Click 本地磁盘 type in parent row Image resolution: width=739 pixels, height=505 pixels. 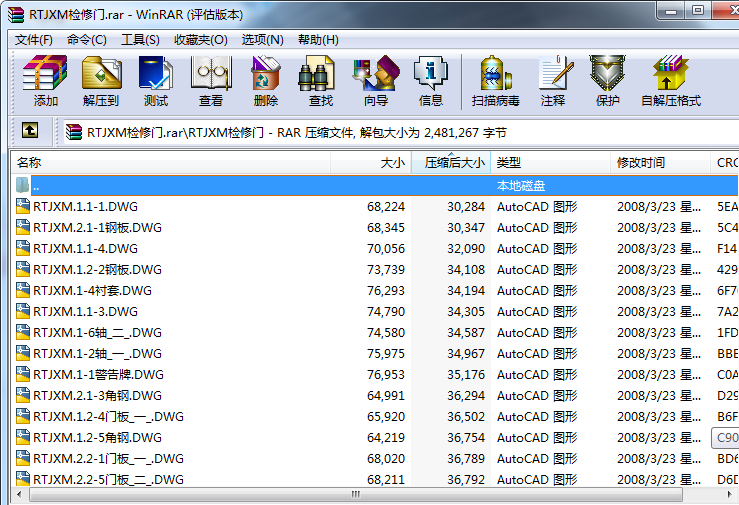(521, 186)
